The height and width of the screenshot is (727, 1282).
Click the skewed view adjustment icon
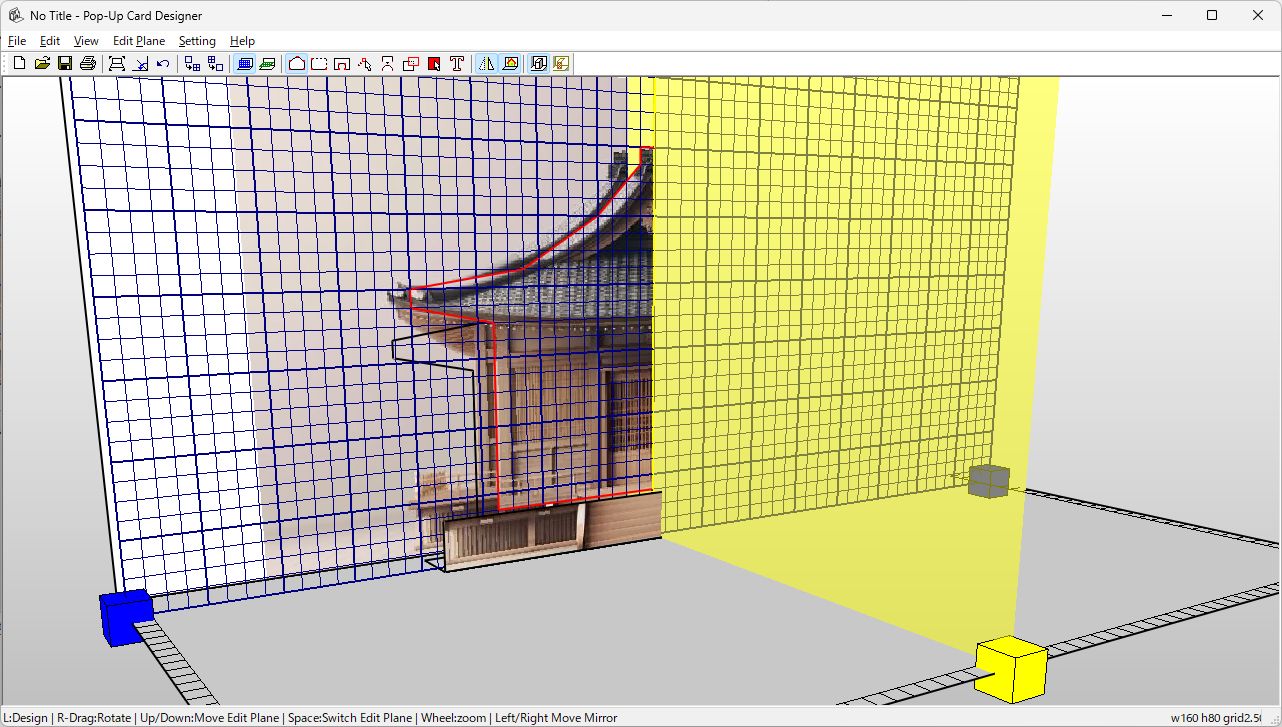(140, 62)
